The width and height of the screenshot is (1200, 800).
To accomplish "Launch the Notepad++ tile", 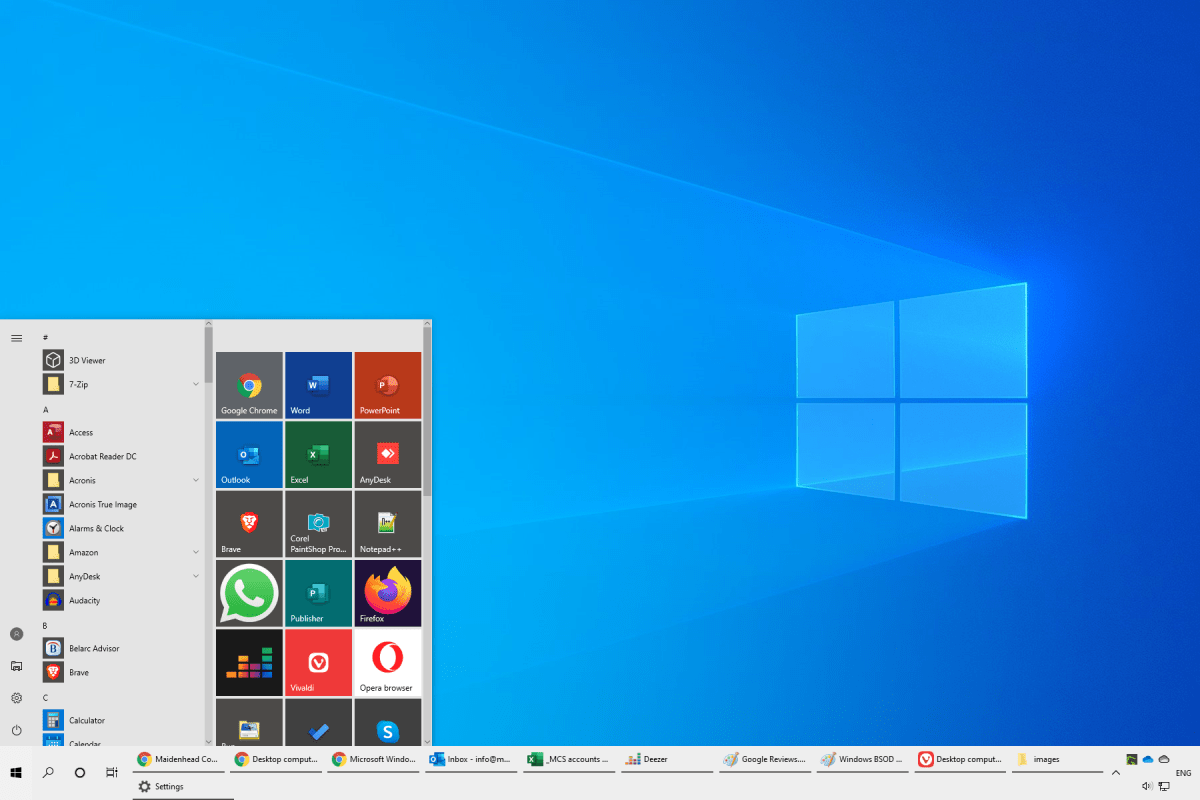I will click(x=388, y=524).
